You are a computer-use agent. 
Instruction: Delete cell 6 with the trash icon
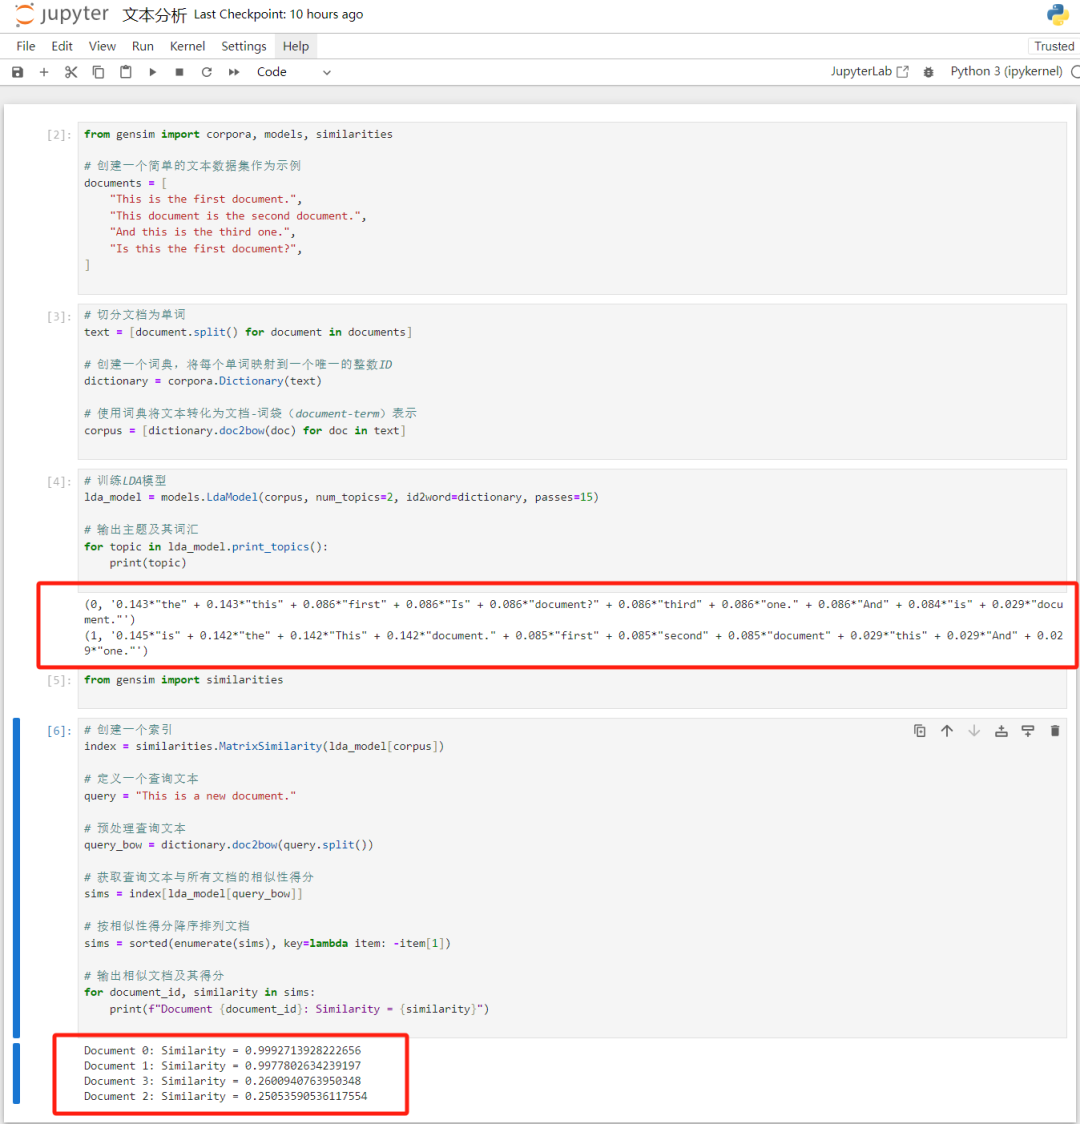[1055, 731]
